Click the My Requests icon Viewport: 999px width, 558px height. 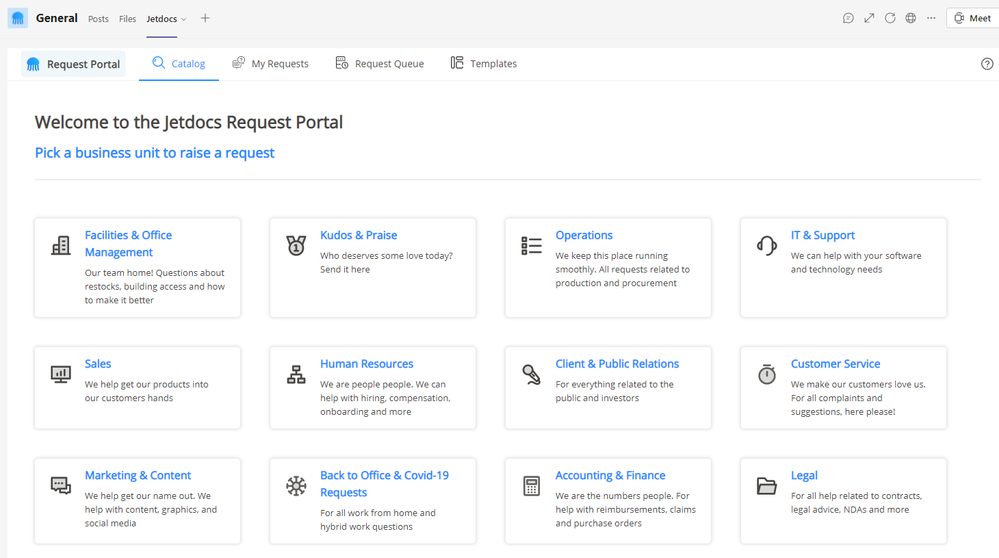click(238, 62)
